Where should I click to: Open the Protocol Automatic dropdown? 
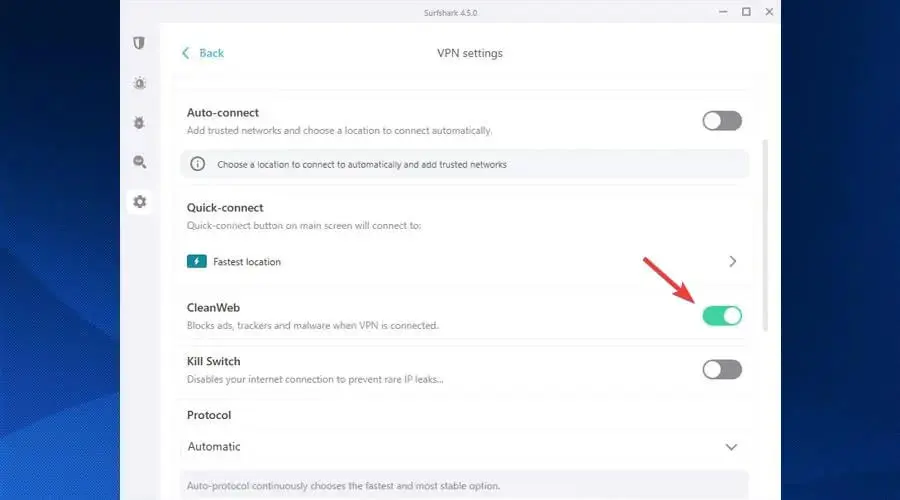click(463, 447)
